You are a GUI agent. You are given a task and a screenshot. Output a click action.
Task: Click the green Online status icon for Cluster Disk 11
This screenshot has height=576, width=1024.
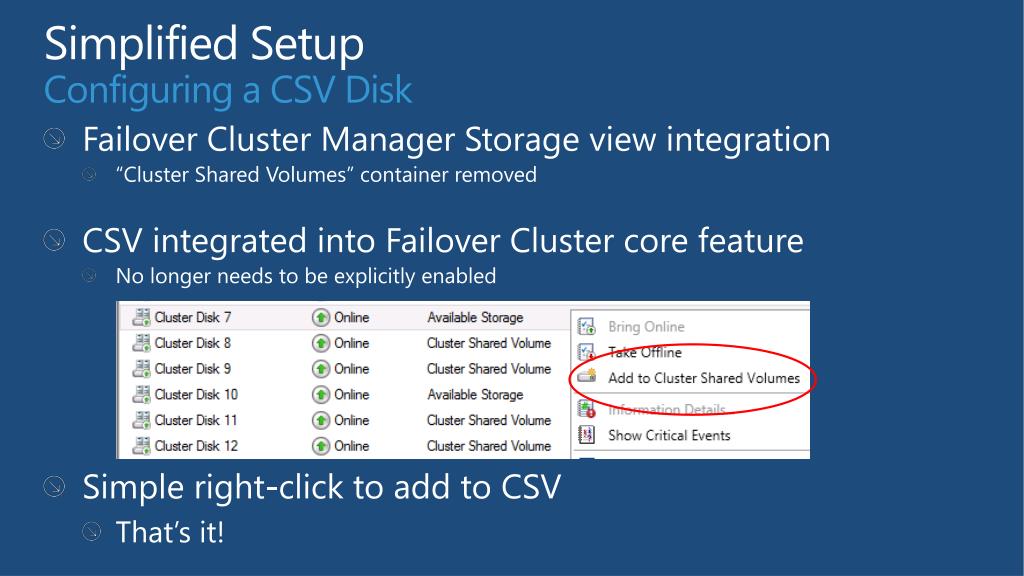point(321,421)
